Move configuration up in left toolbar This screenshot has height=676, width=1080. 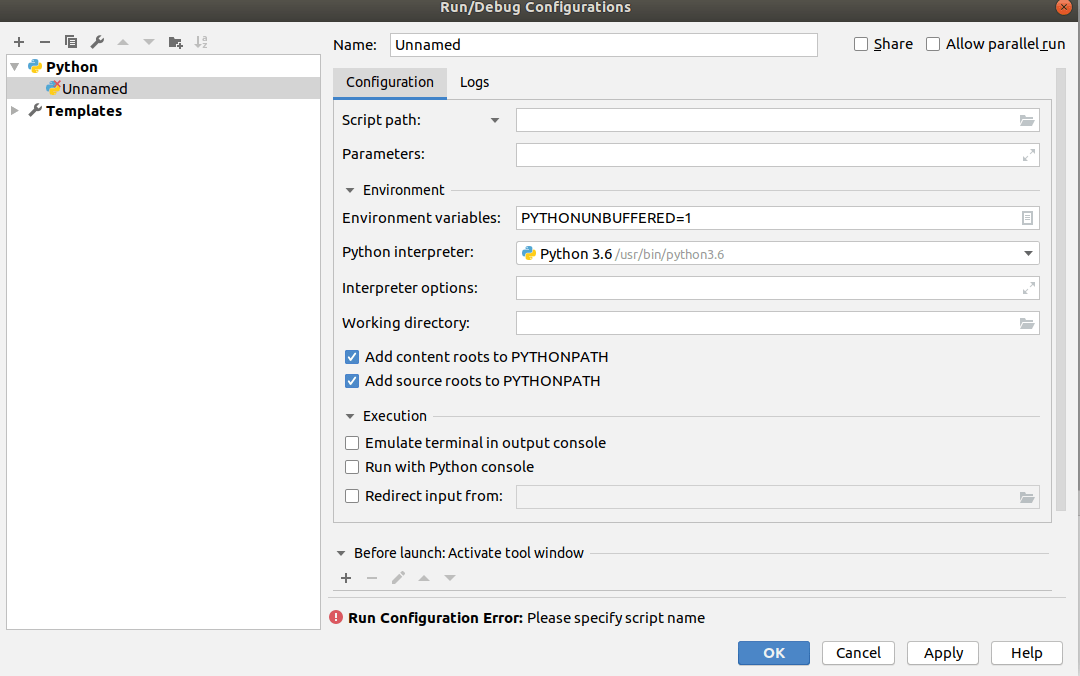(x=123, y=42)
